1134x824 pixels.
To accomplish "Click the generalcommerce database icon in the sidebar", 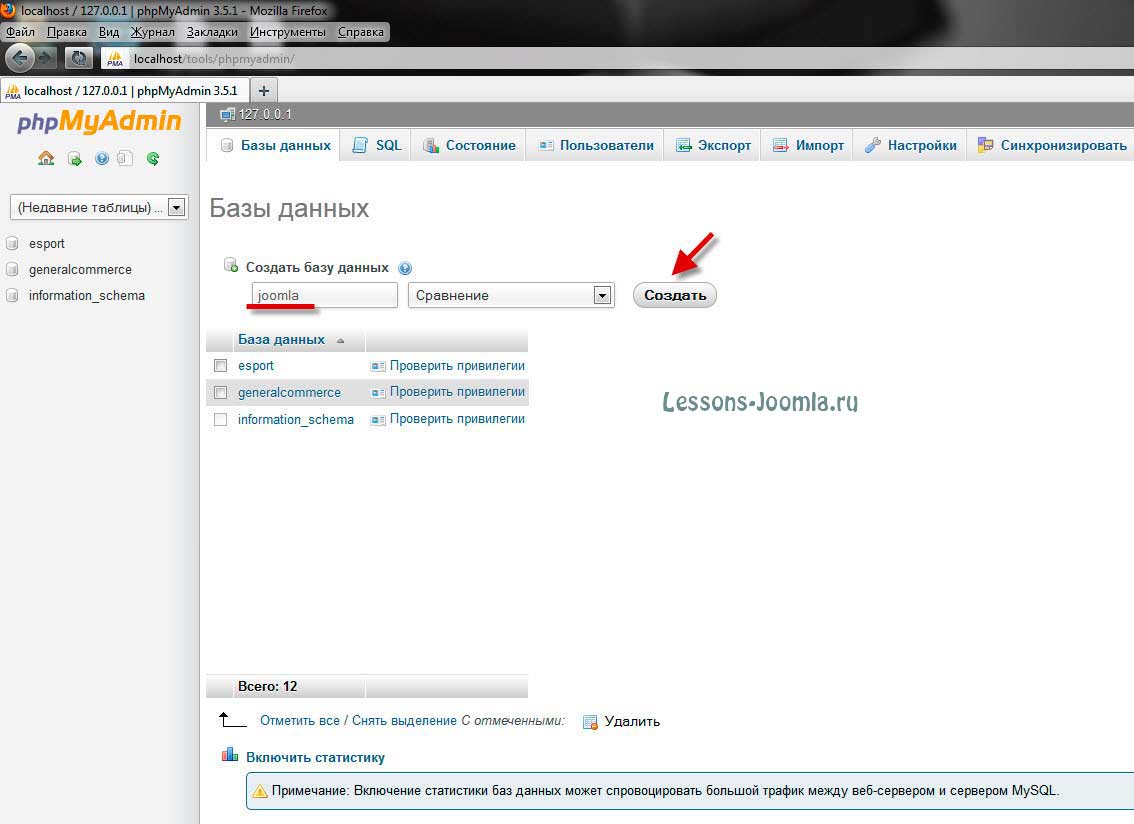I will [x=12, y=269].
